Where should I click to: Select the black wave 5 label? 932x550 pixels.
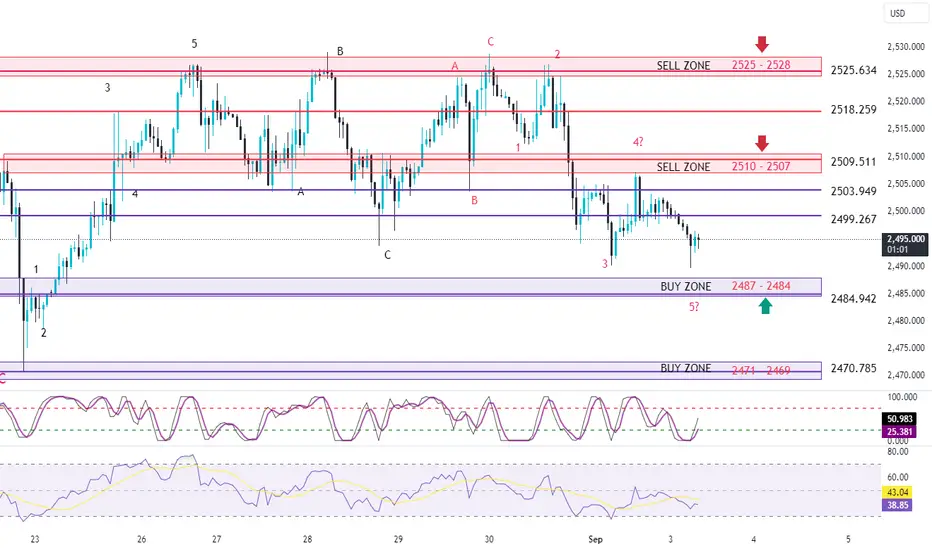click(x=194, y=43)
